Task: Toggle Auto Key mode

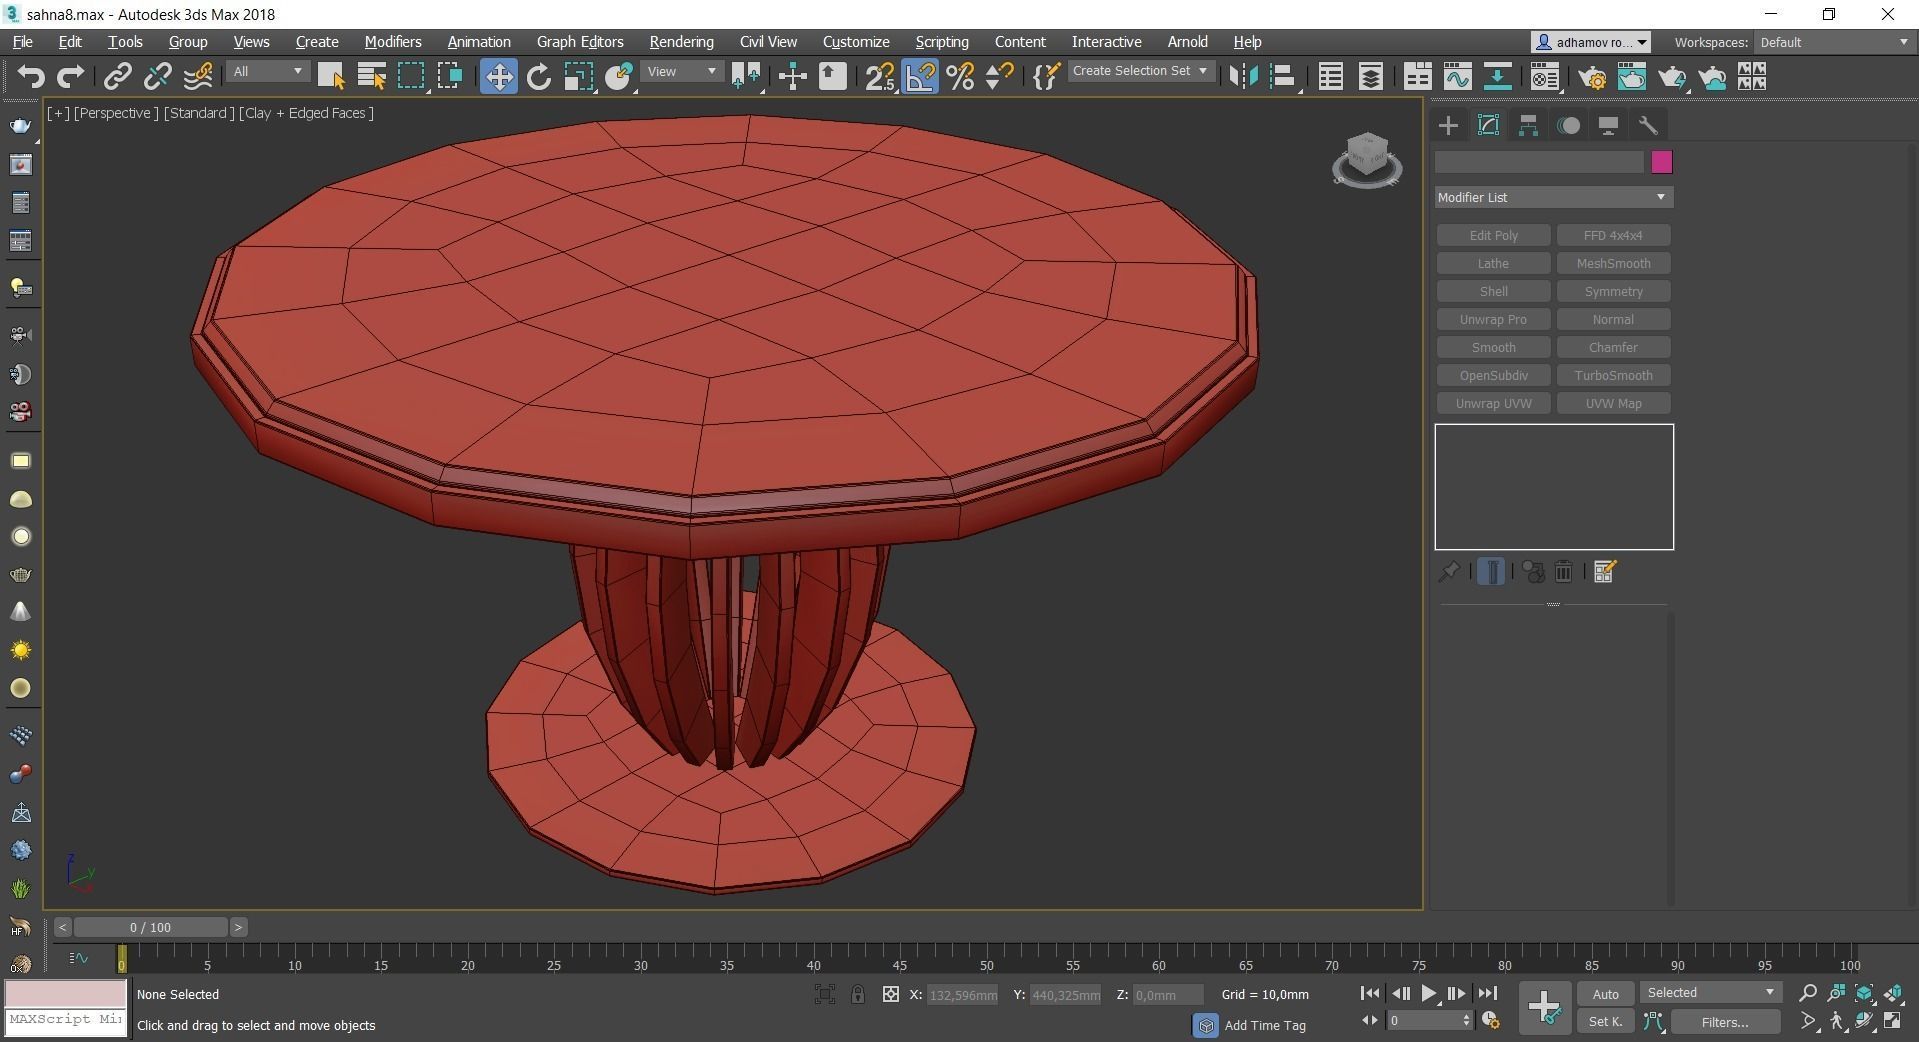Action: (x=1605, y=993)
